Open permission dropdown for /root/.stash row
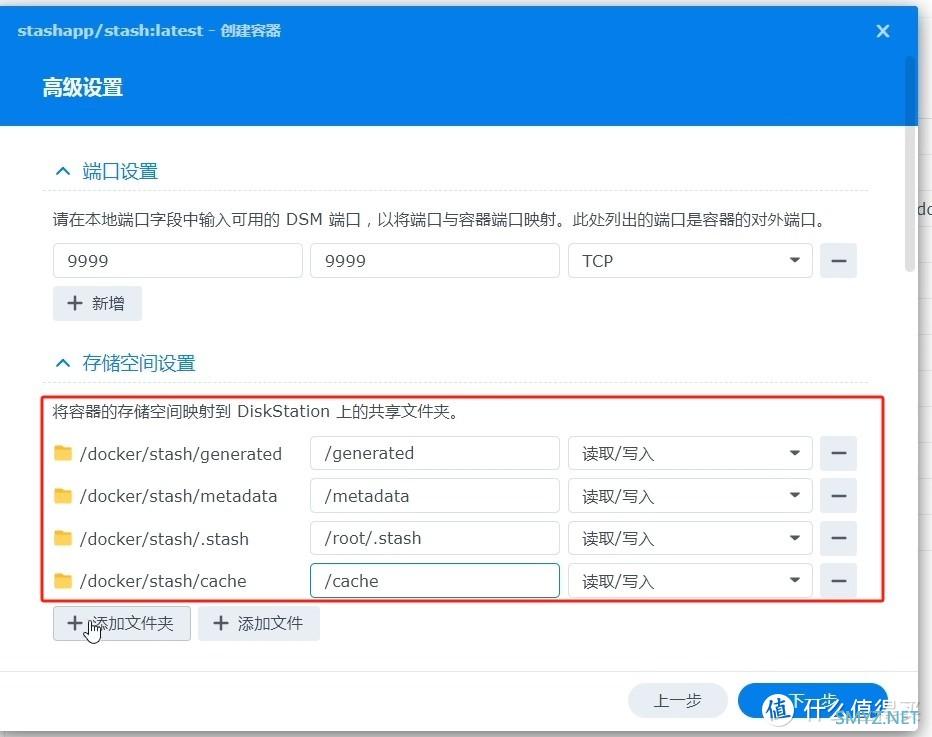This screenshot has width=932, height=737. [x=690, y=538]
